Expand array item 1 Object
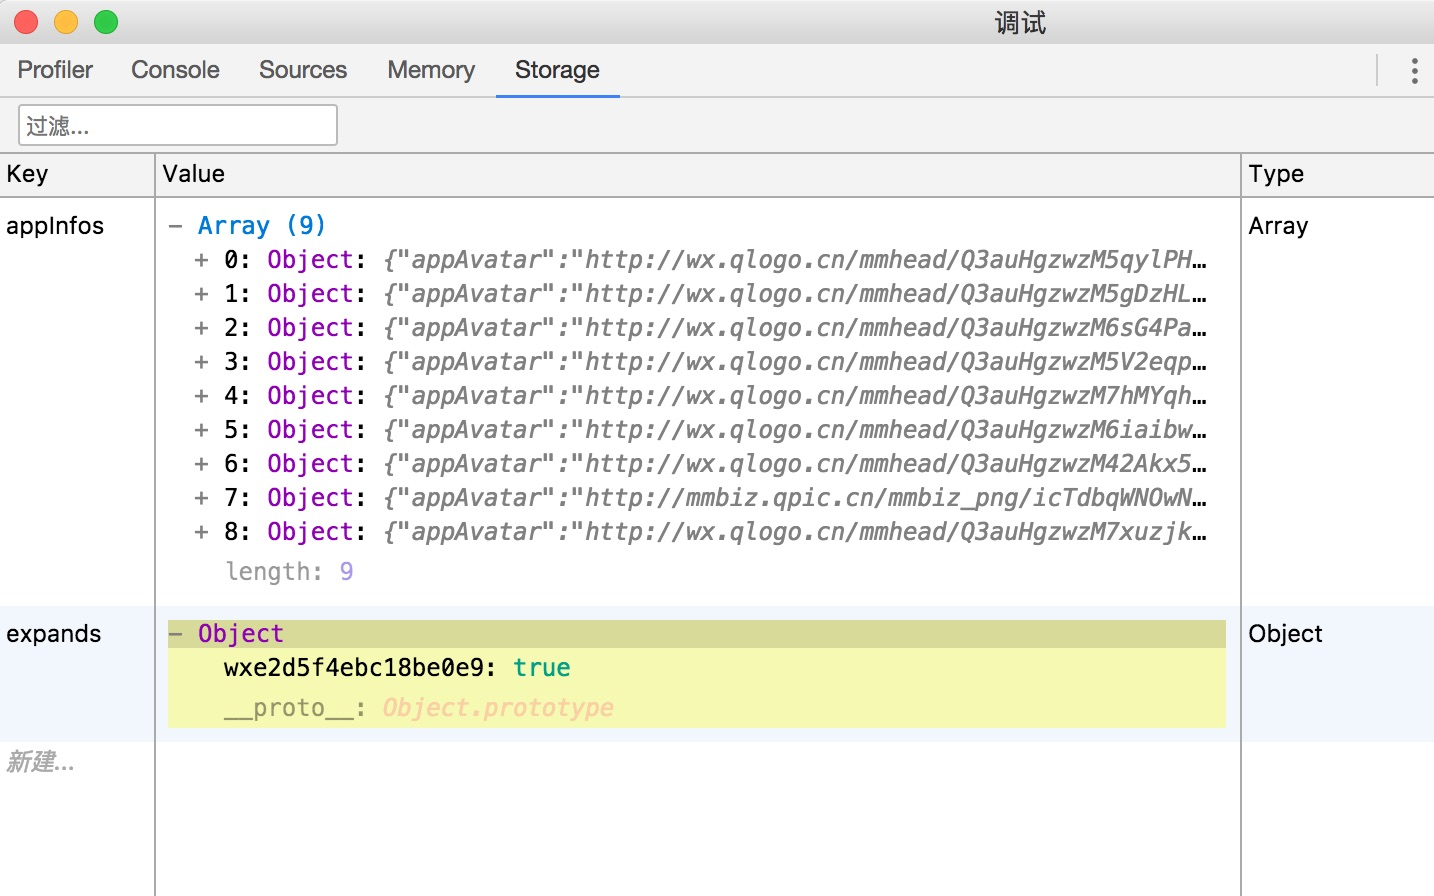The image size is (1434, 896). tap(201, 294)
